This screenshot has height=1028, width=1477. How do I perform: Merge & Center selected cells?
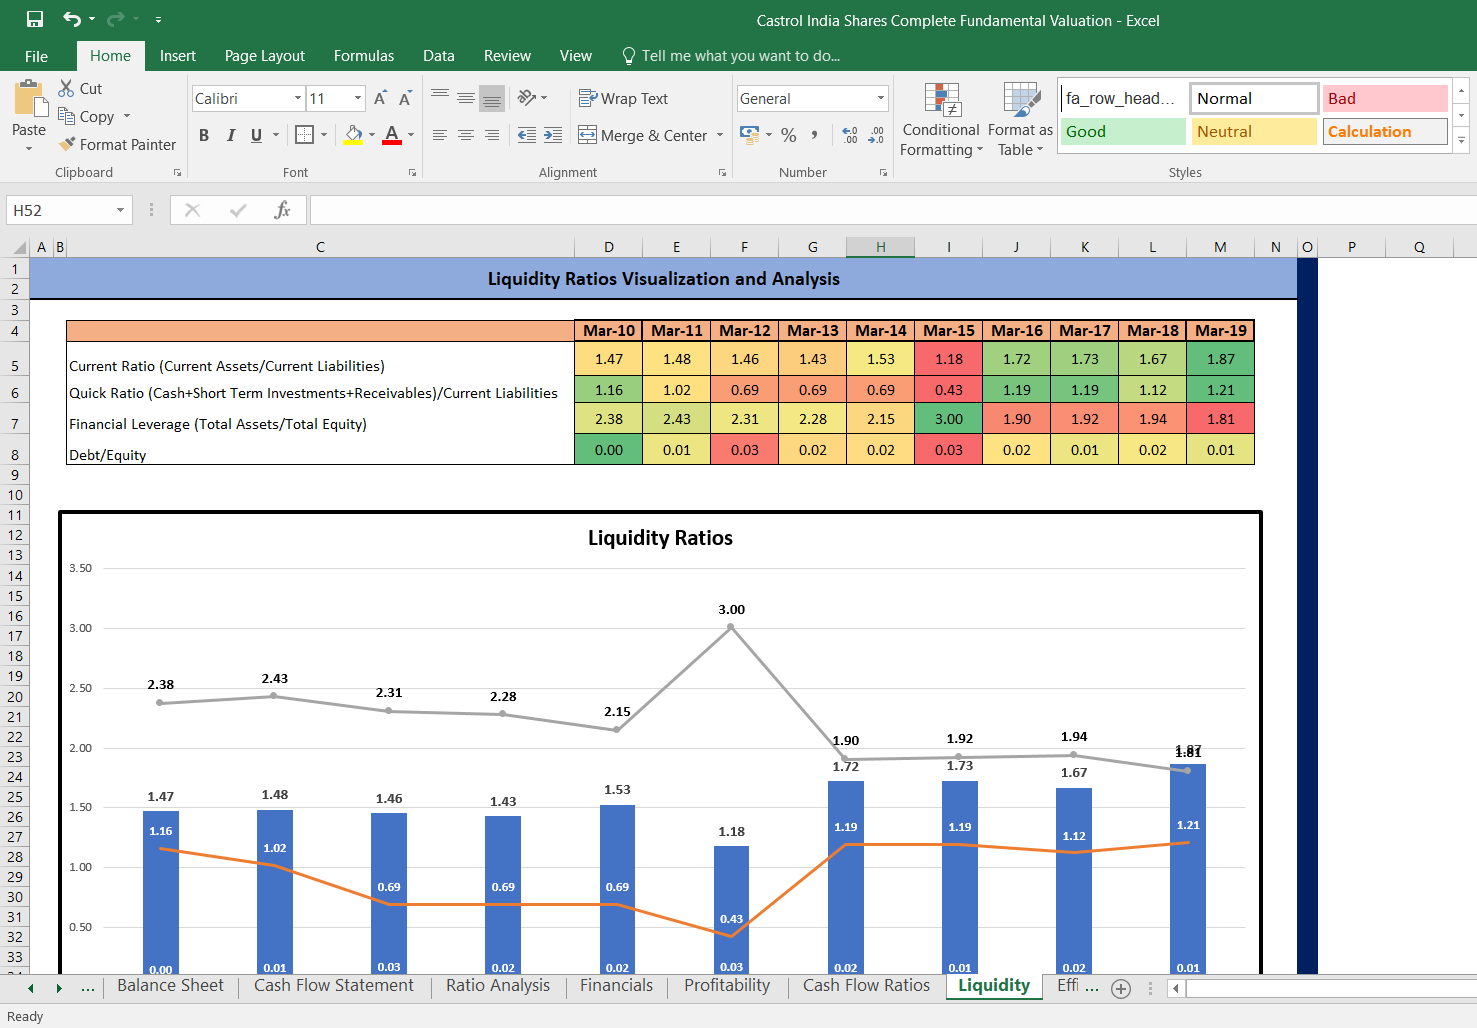pos(642,135)
